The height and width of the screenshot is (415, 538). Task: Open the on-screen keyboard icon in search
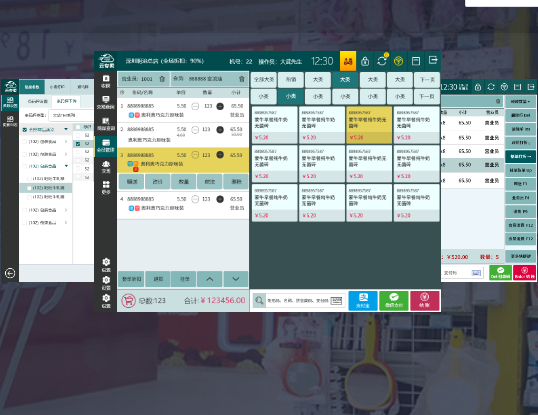coord(336,301)
